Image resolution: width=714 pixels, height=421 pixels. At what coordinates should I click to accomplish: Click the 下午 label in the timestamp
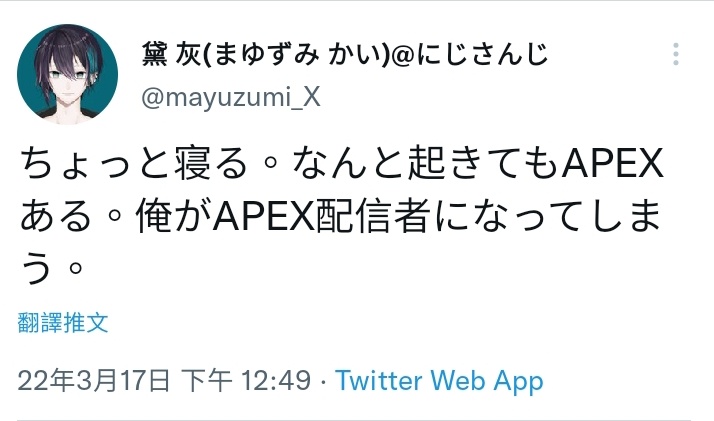coord(206,380)
